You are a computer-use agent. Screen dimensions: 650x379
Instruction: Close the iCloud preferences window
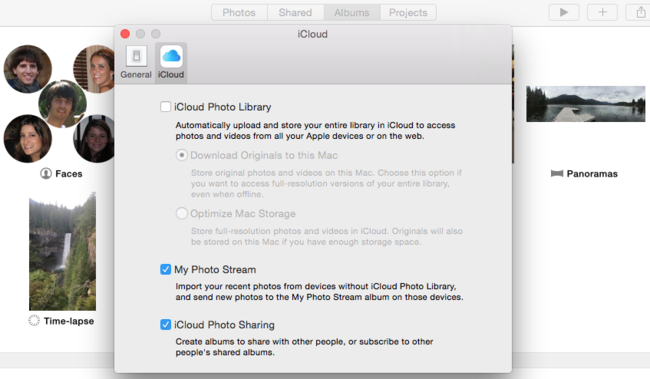click(x=125, y=34)
